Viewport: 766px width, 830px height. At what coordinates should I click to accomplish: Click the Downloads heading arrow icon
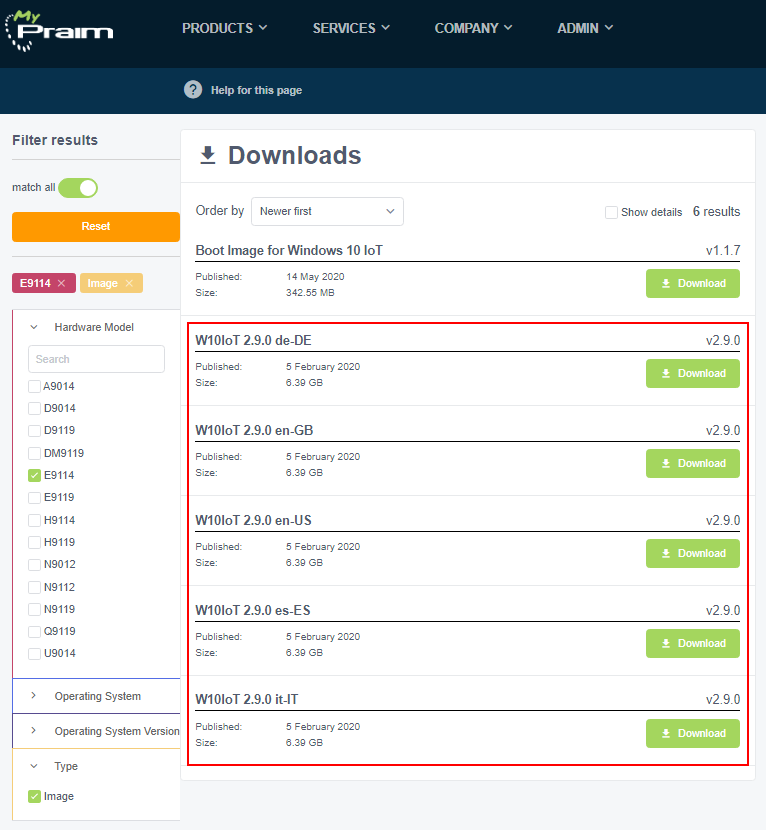pos(208,156)
